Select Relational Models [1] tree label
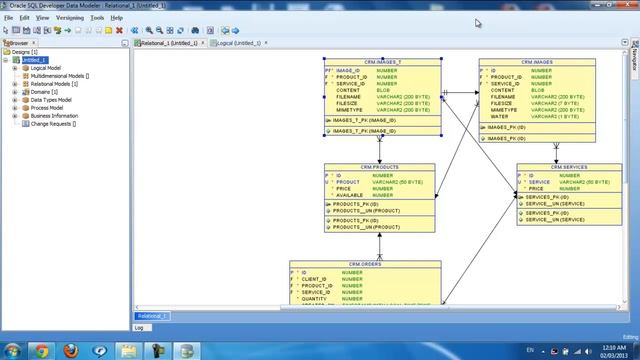Image resolution: width=640 pixels, height=360 pixels. point(54,84)
